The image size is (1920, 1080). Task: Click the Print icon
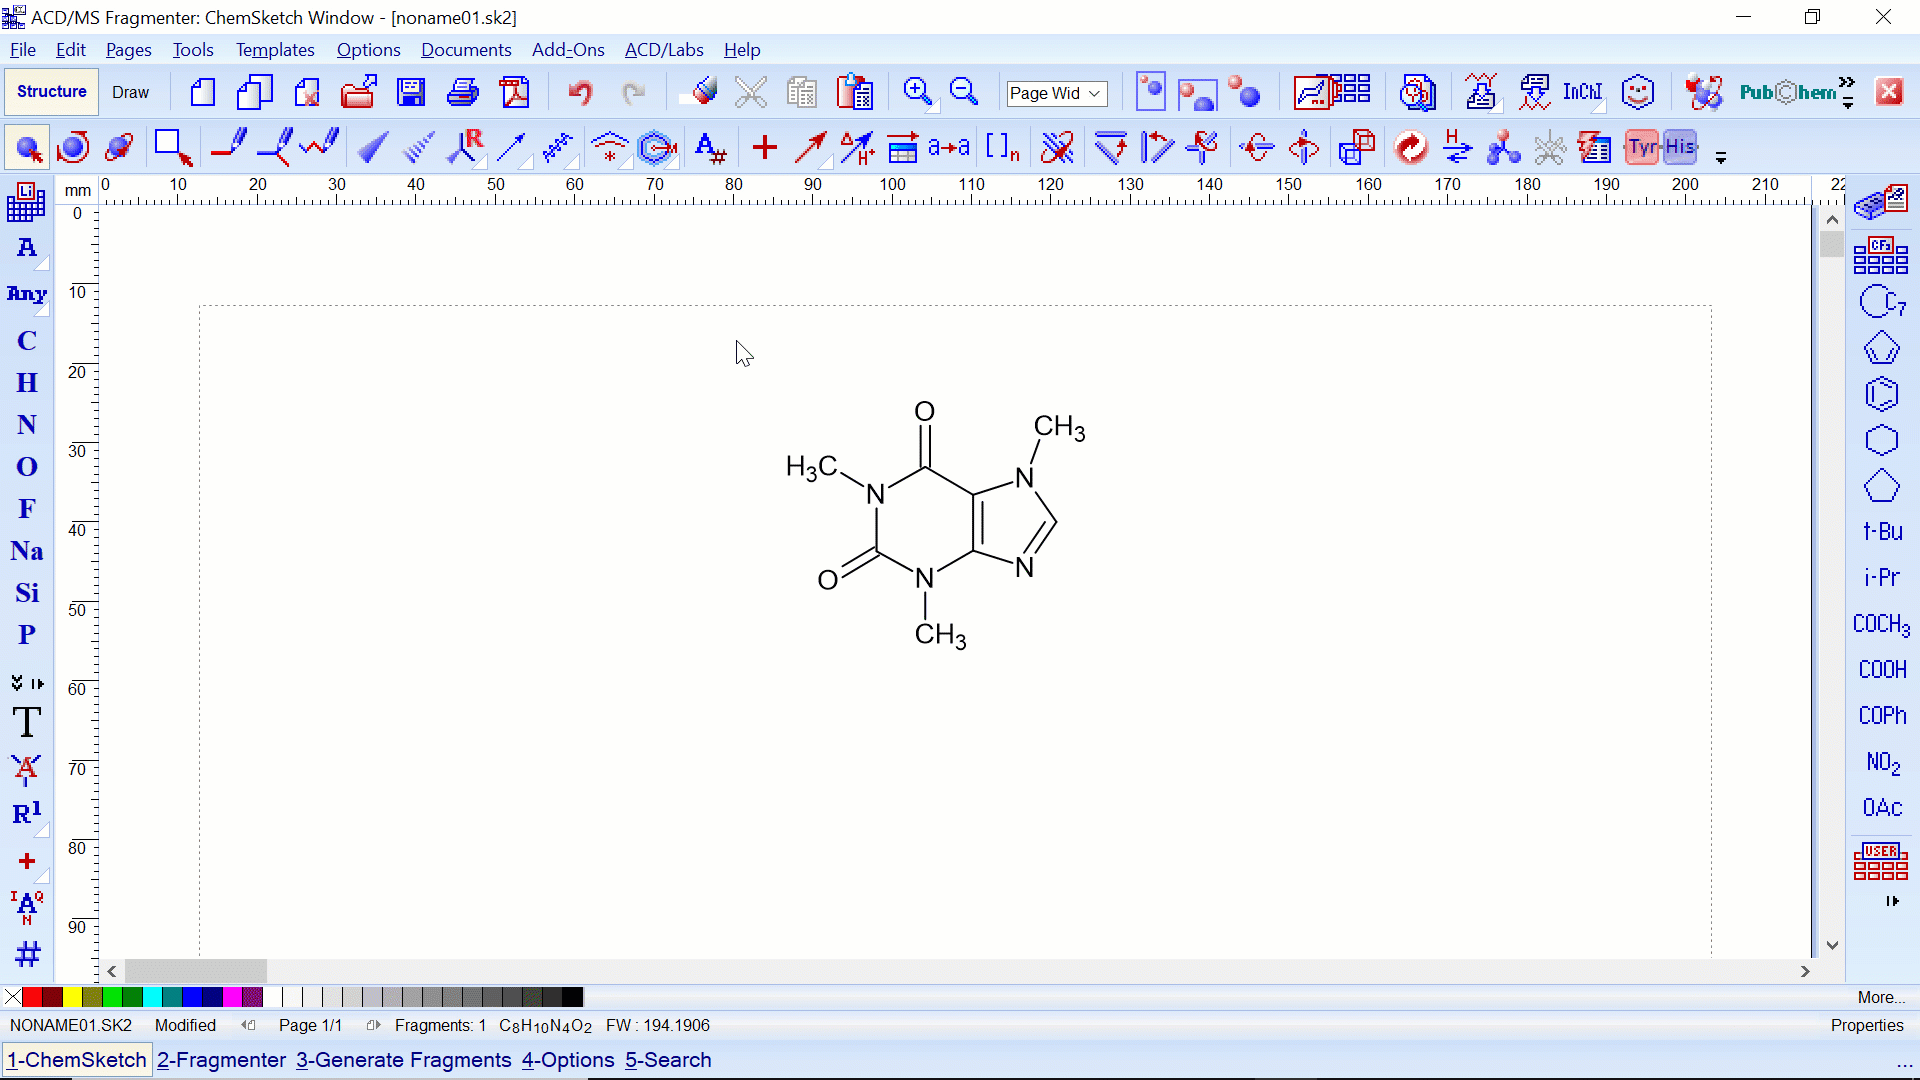(462, 93)
